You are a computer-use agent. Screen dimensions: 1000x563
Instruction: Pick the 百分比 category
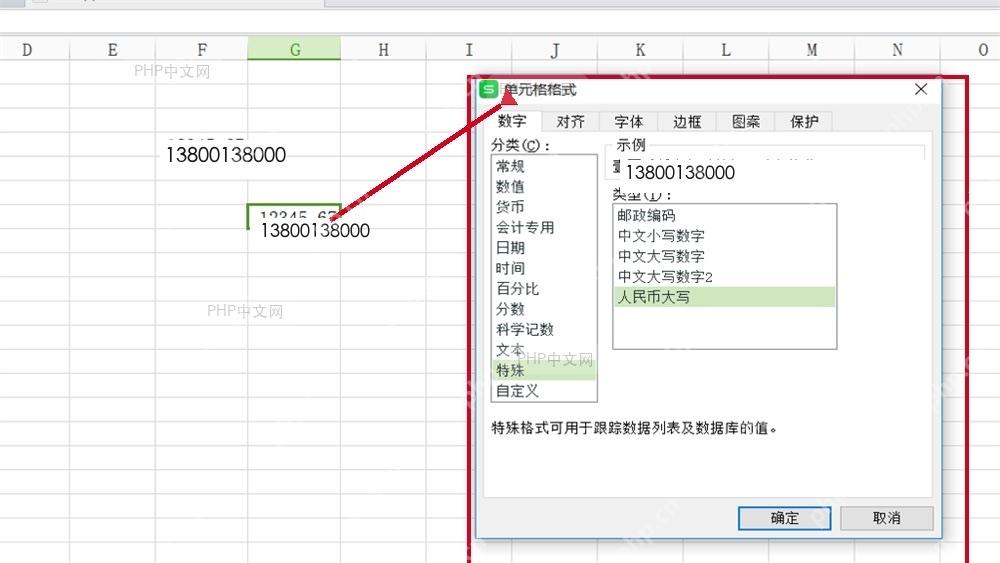coord(544,288)
